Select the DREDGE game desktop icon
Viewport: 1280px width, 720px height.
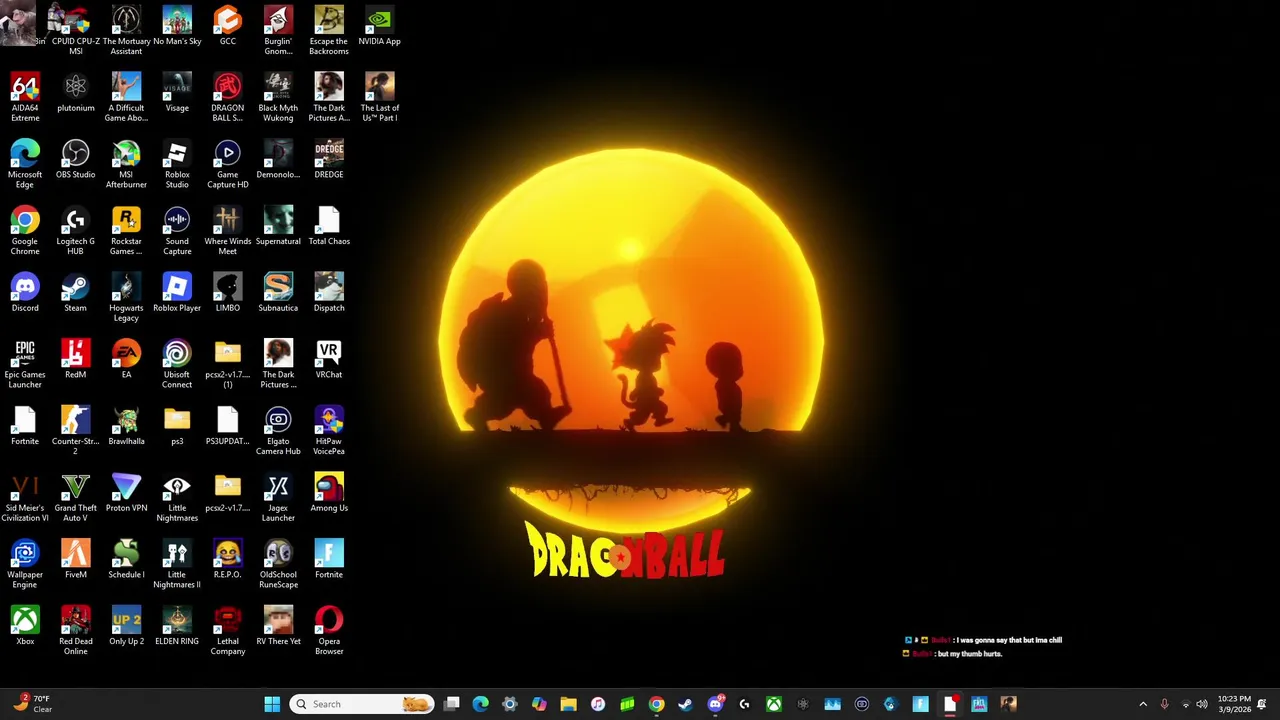[329, 160]
